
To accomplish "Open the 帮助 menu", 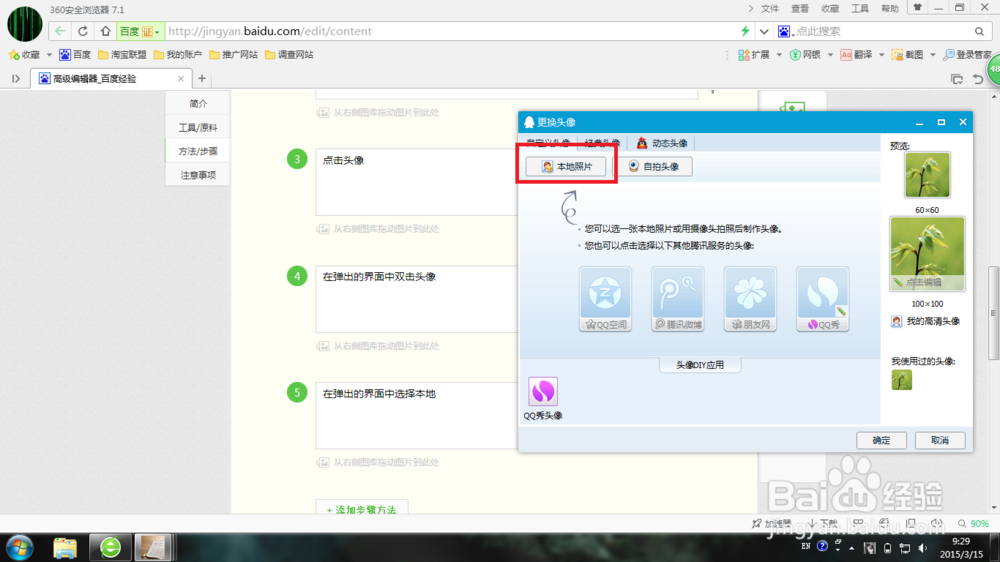I will pos(890,8).
